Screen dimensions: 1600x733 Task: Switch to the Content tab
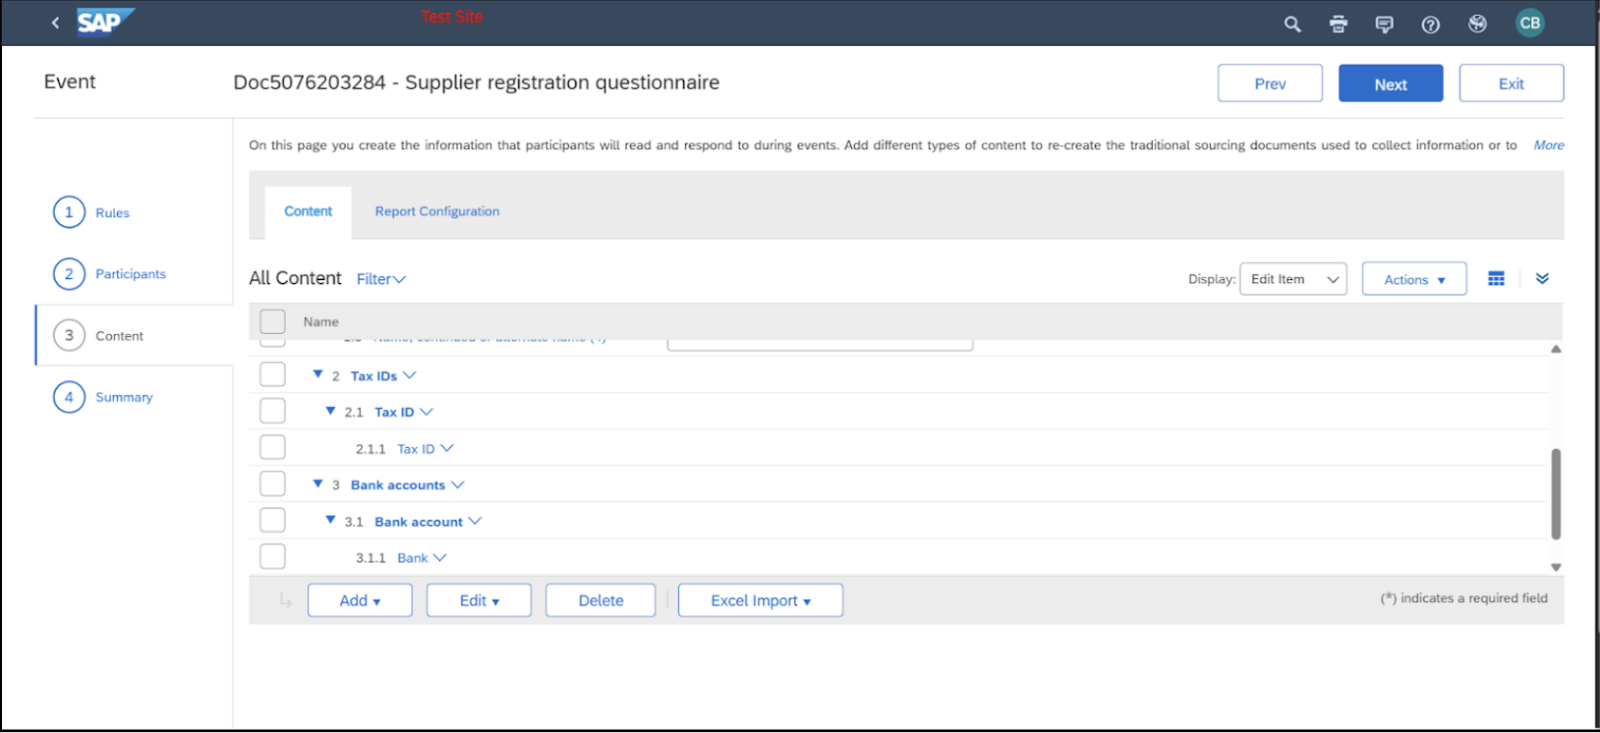pos(308,211)
